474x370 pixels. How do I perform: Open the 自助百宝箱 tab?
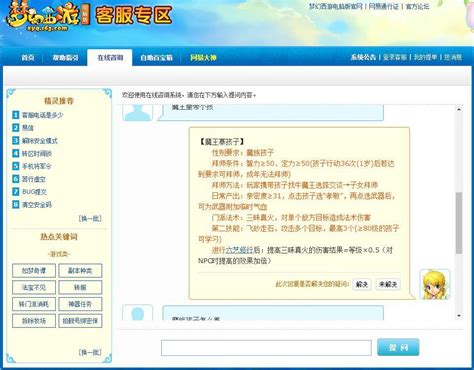156,58
